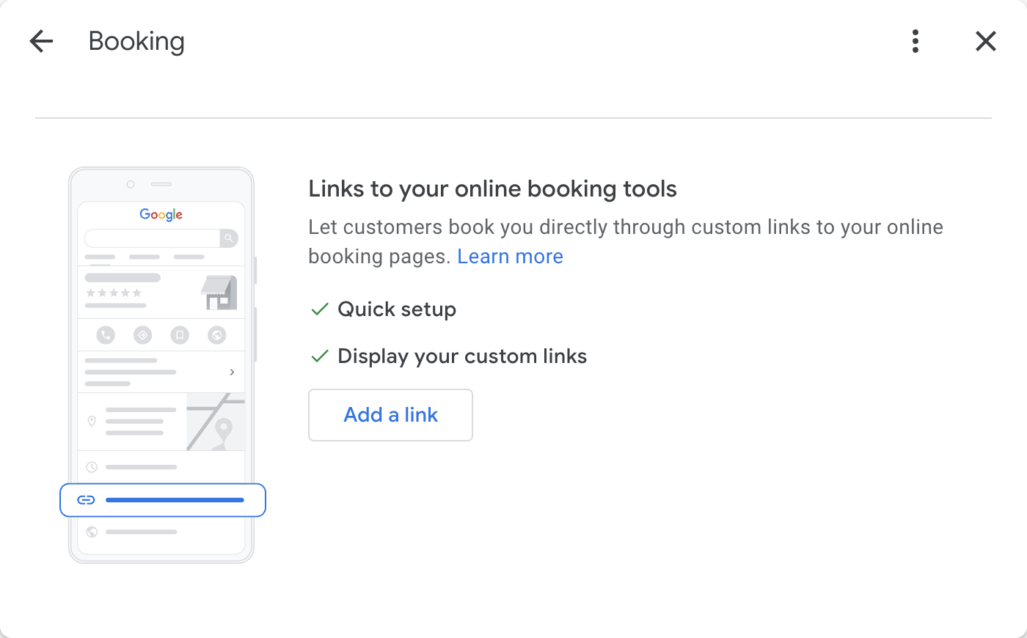Viewport: 1027px width, 638px height.
Task: Click the phone call icon in illustration
Action: 105,335
